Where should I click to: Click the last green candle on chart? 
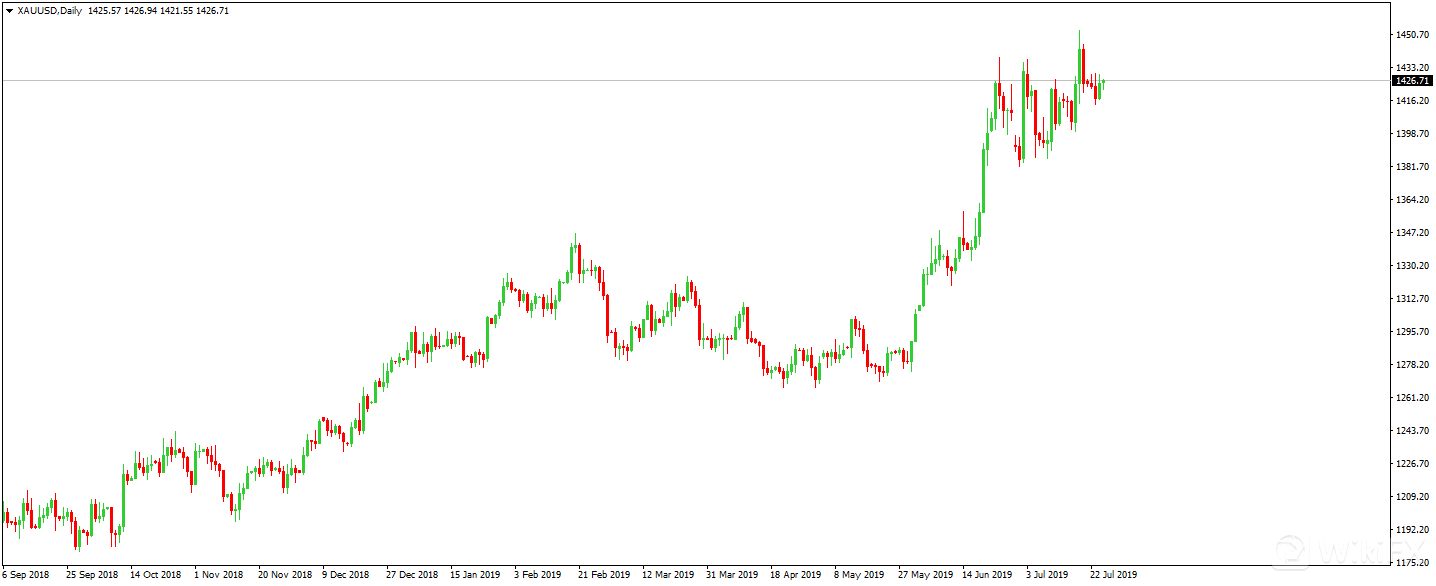tap(1102, 82)
